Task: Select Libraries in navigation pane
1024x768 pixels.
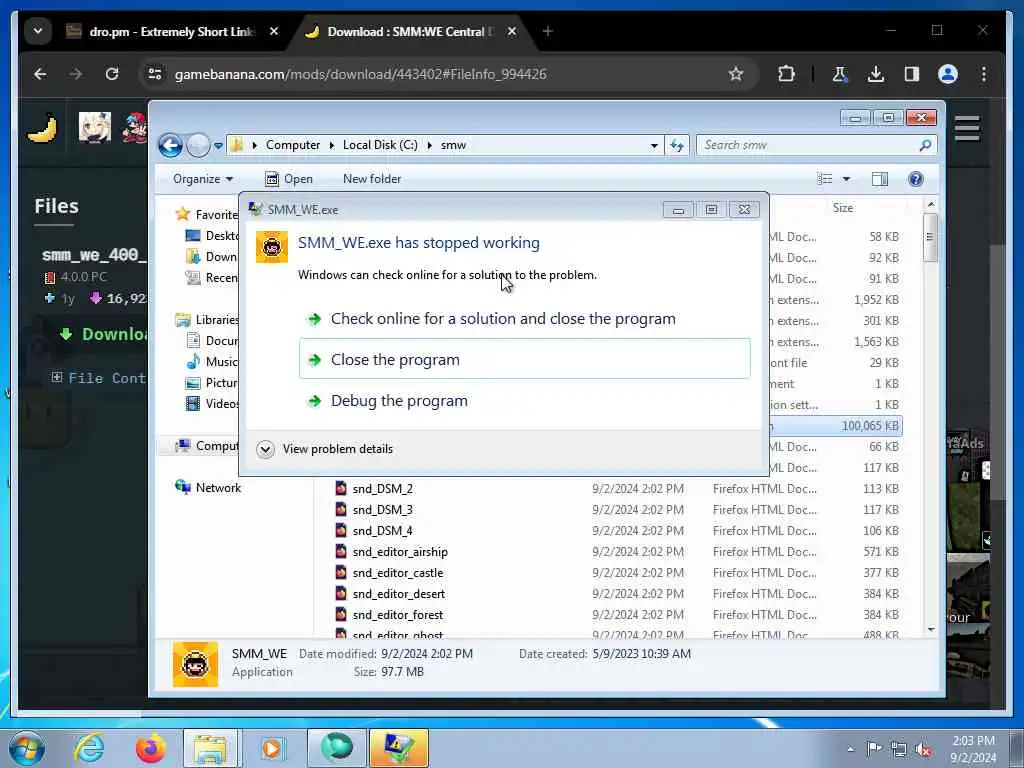Action: point(217,319)
